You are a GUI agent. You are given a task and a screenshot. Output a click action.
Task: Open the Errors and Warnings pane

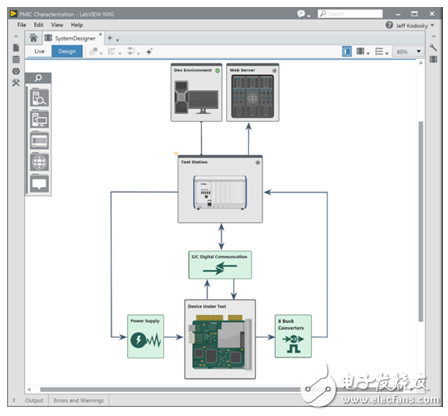(79, 400)
